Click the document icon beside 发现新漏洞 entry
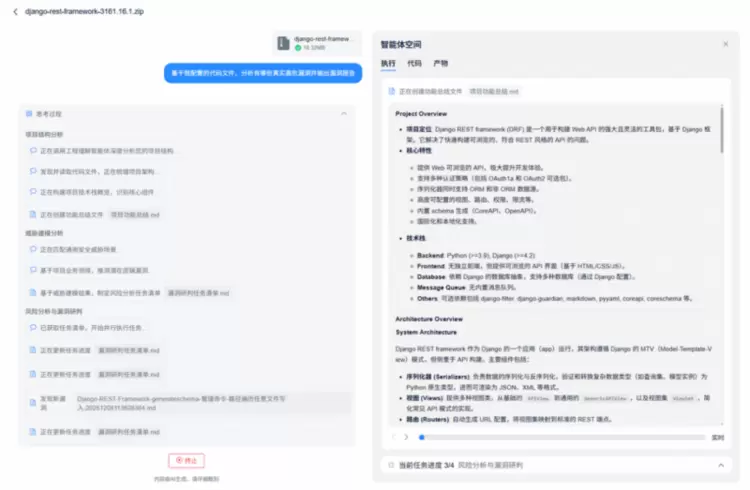The image size is (750, 490). [x=33, y=403]
